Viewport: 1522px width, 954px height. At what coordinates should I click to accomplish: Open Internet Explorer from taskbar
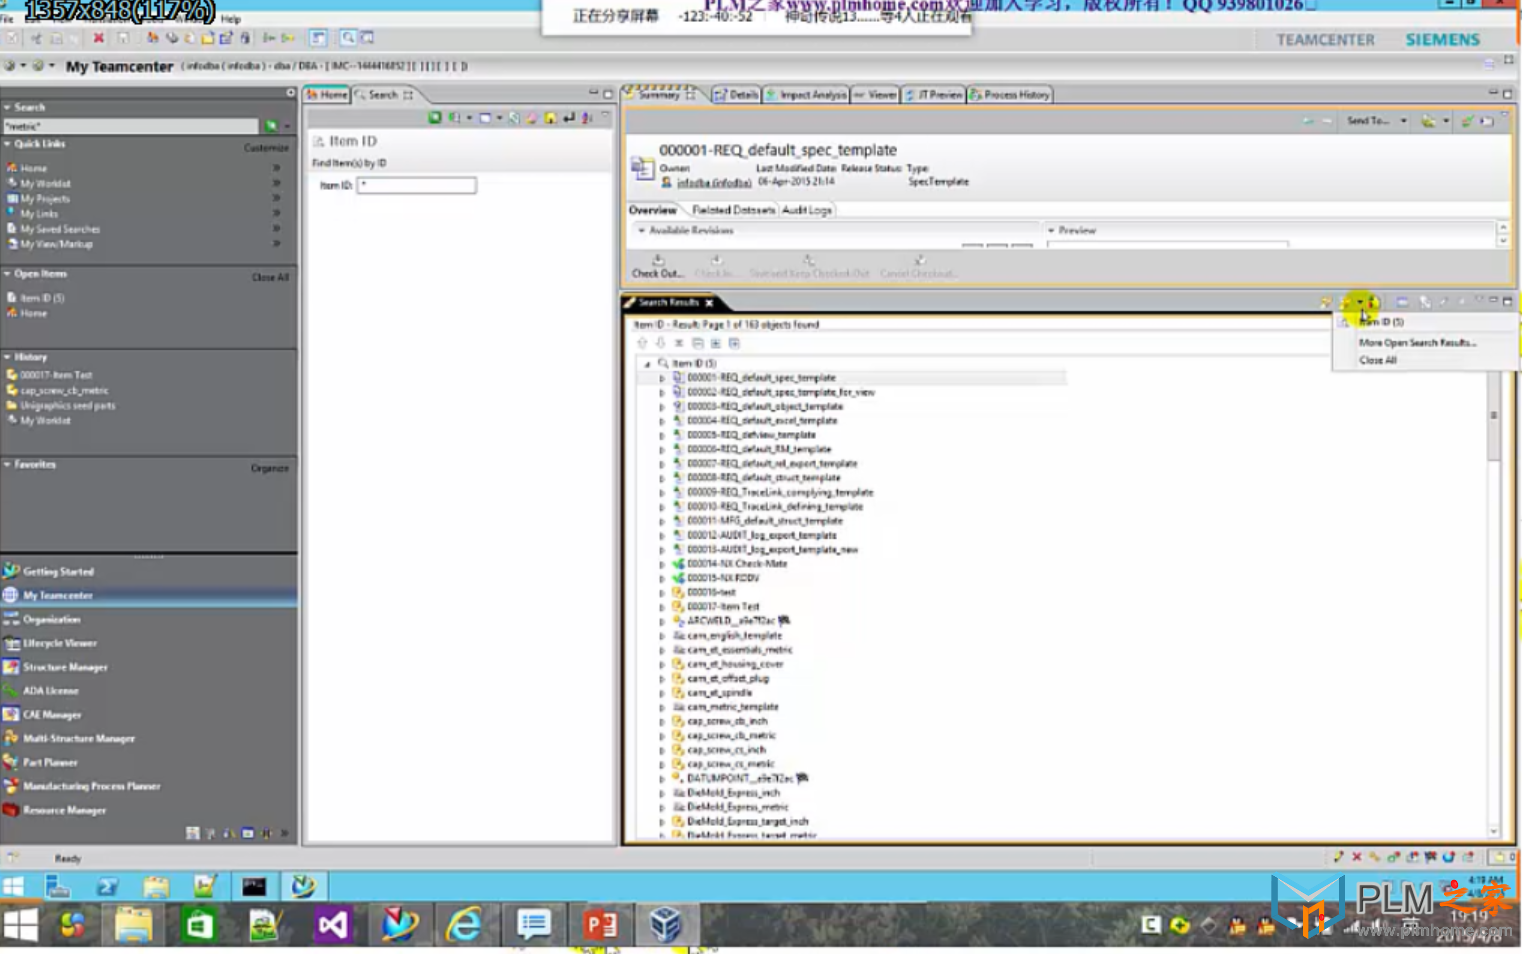[x=464, y=925]
